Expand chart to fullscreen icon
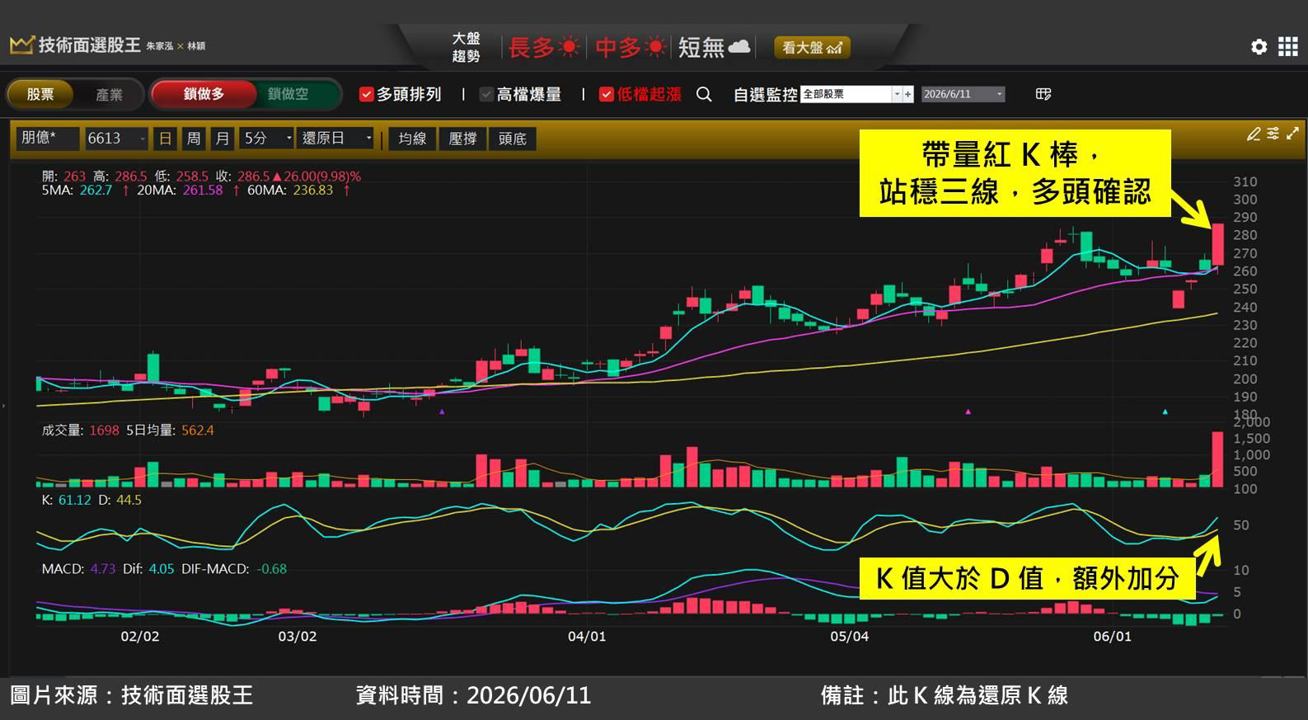 click(x=1293, y=133)
